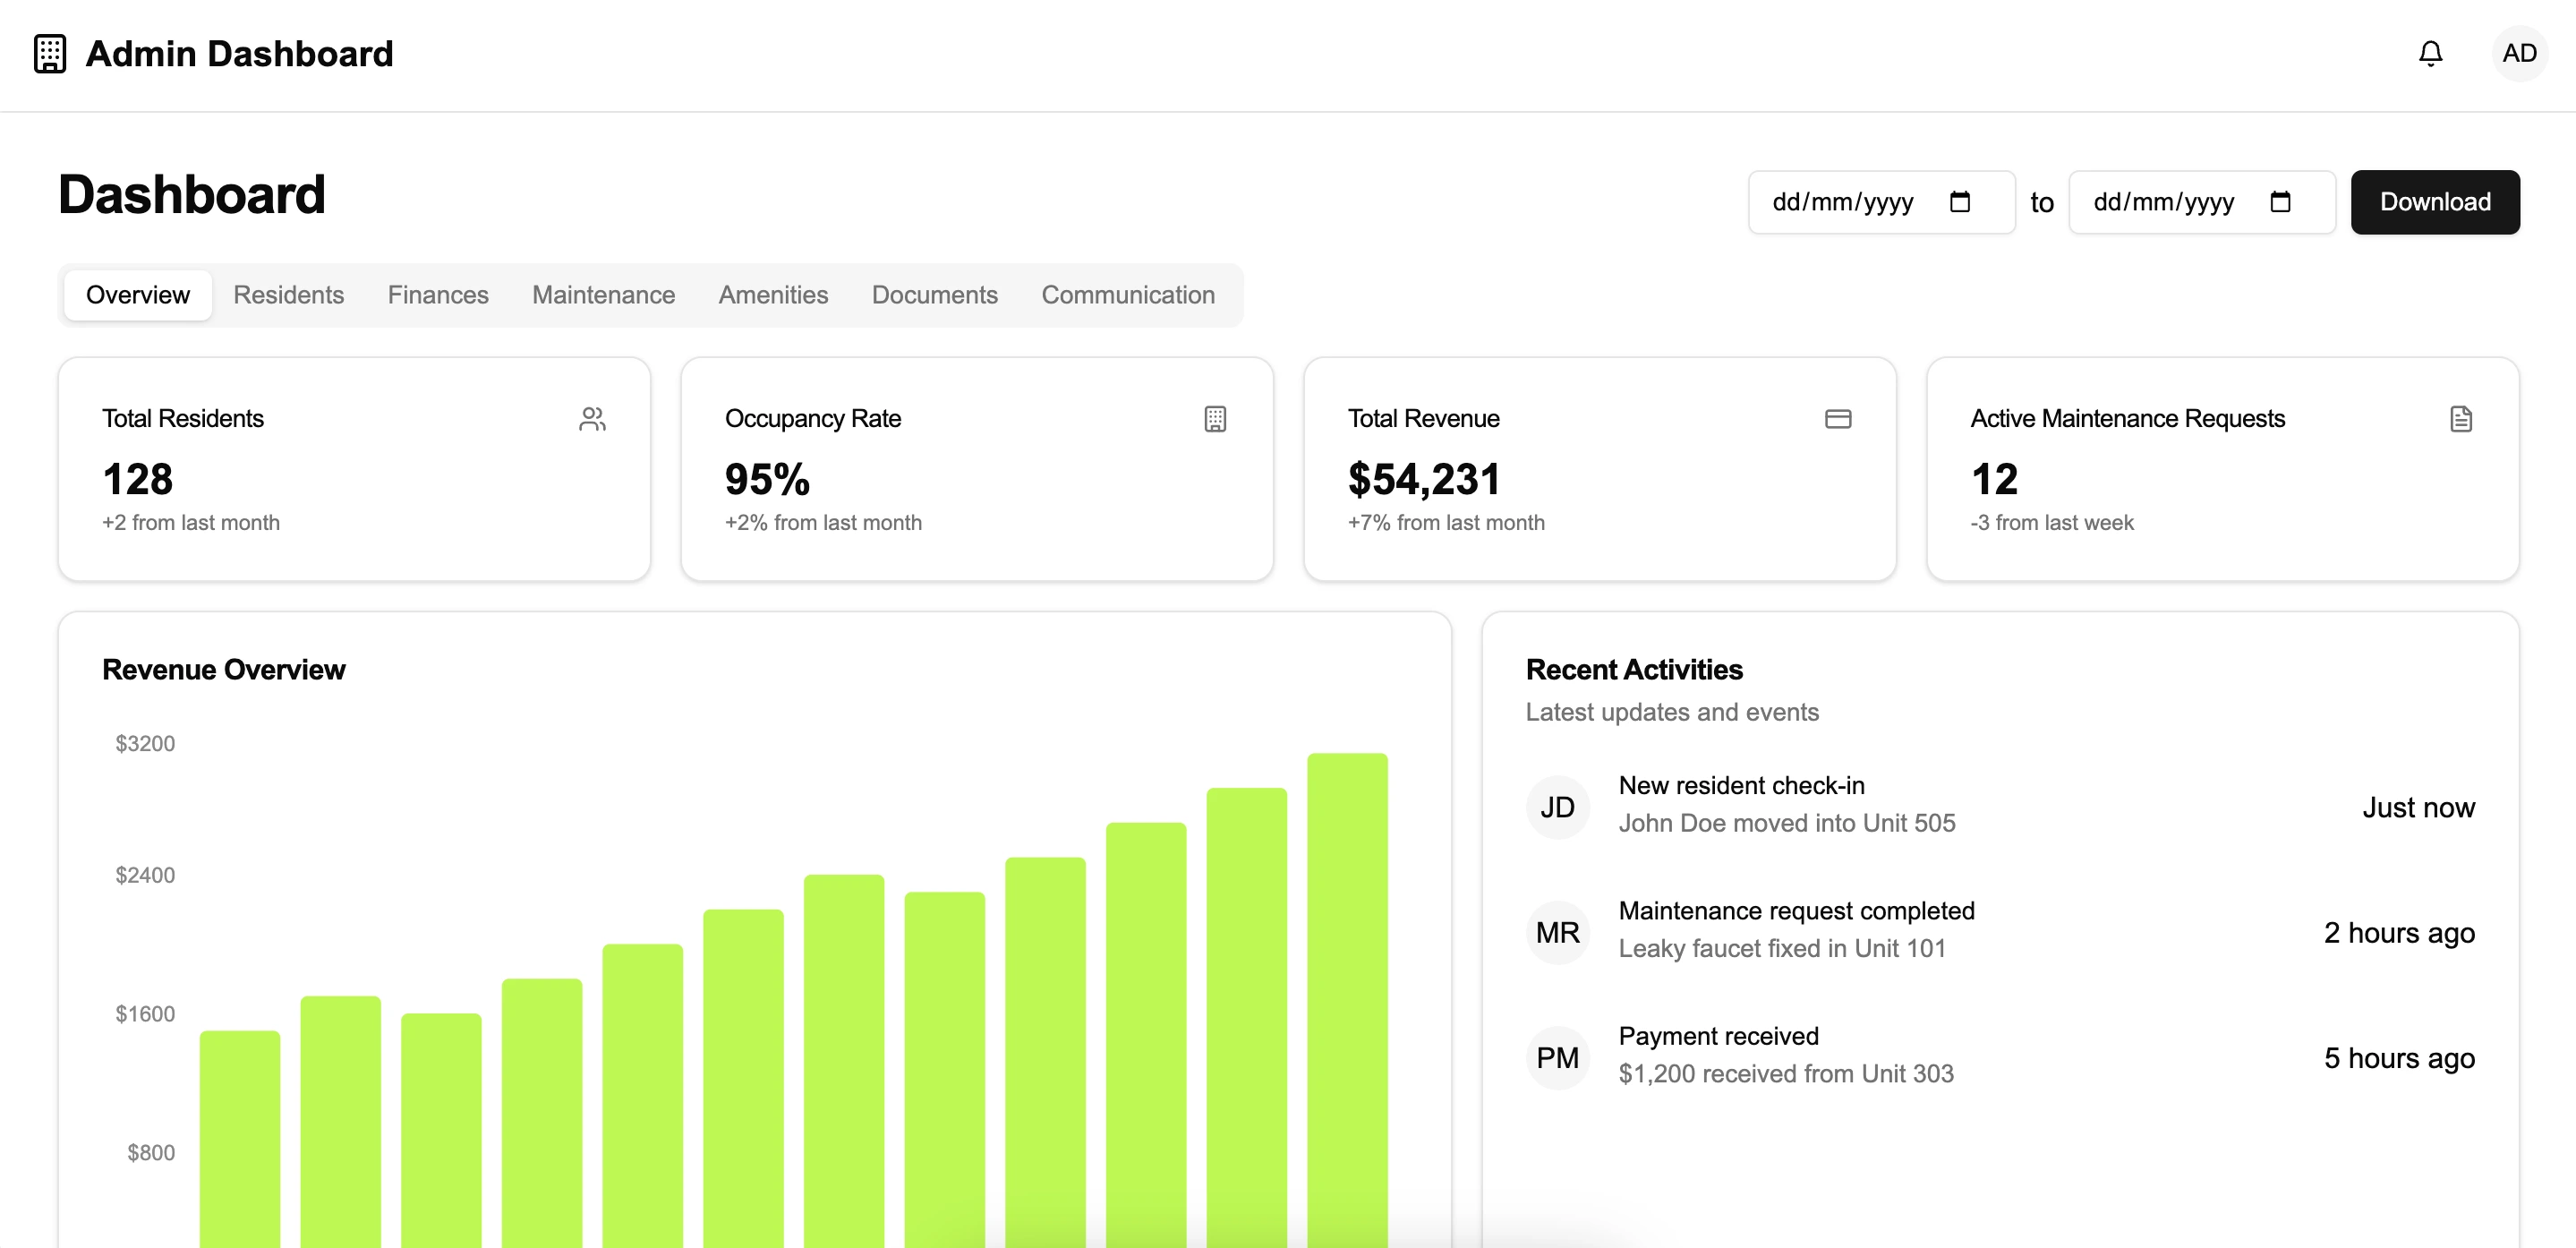The width and height of the screenshot is (2576, 1248).
Task: Click the 'Just now' timestamp
Action: tap(2418, 807)
